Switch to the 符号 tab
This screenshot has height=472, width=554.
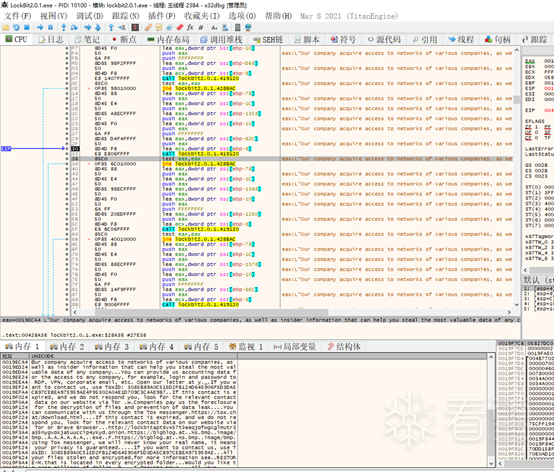(343, 40)
